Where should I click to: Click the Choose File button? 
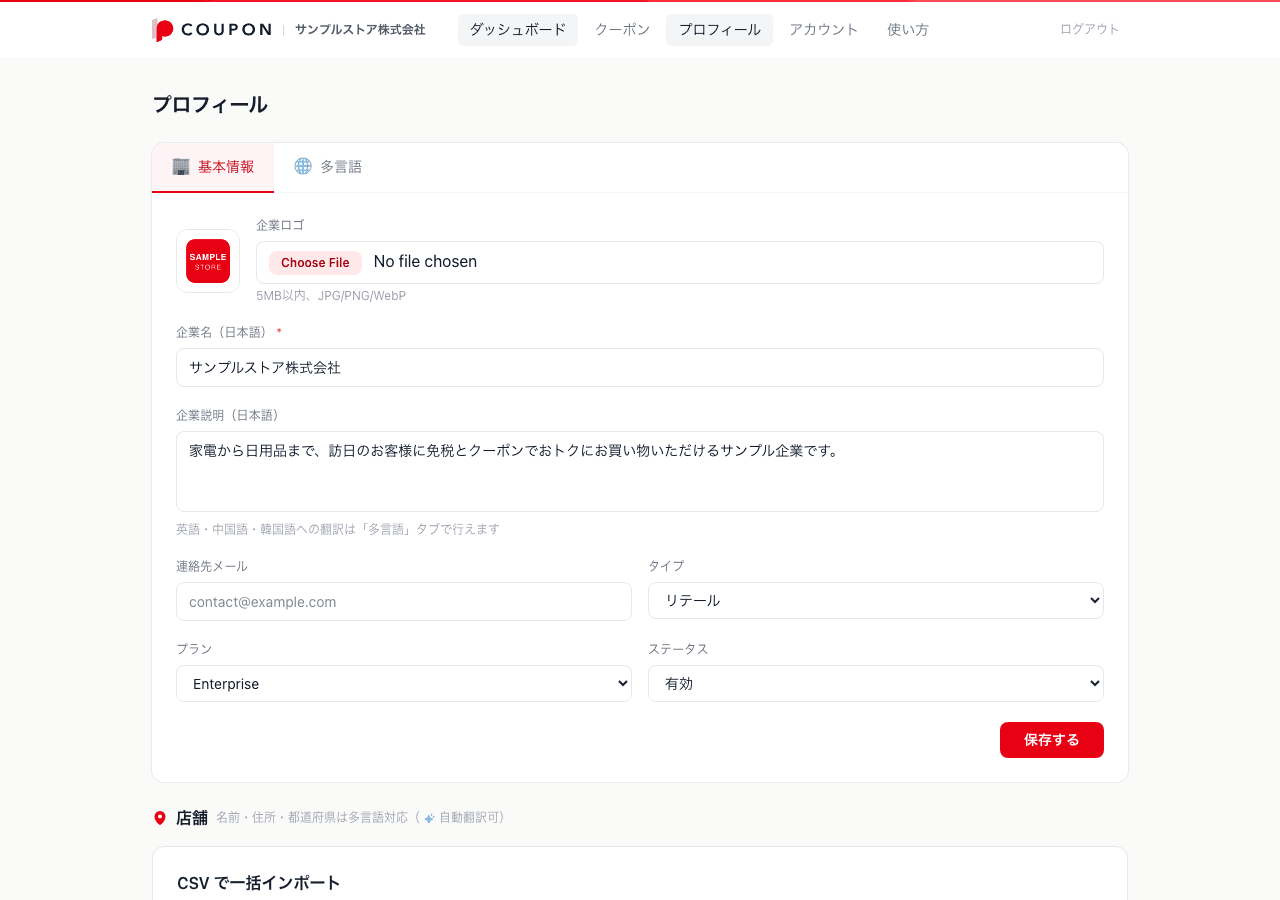point(315,263)
